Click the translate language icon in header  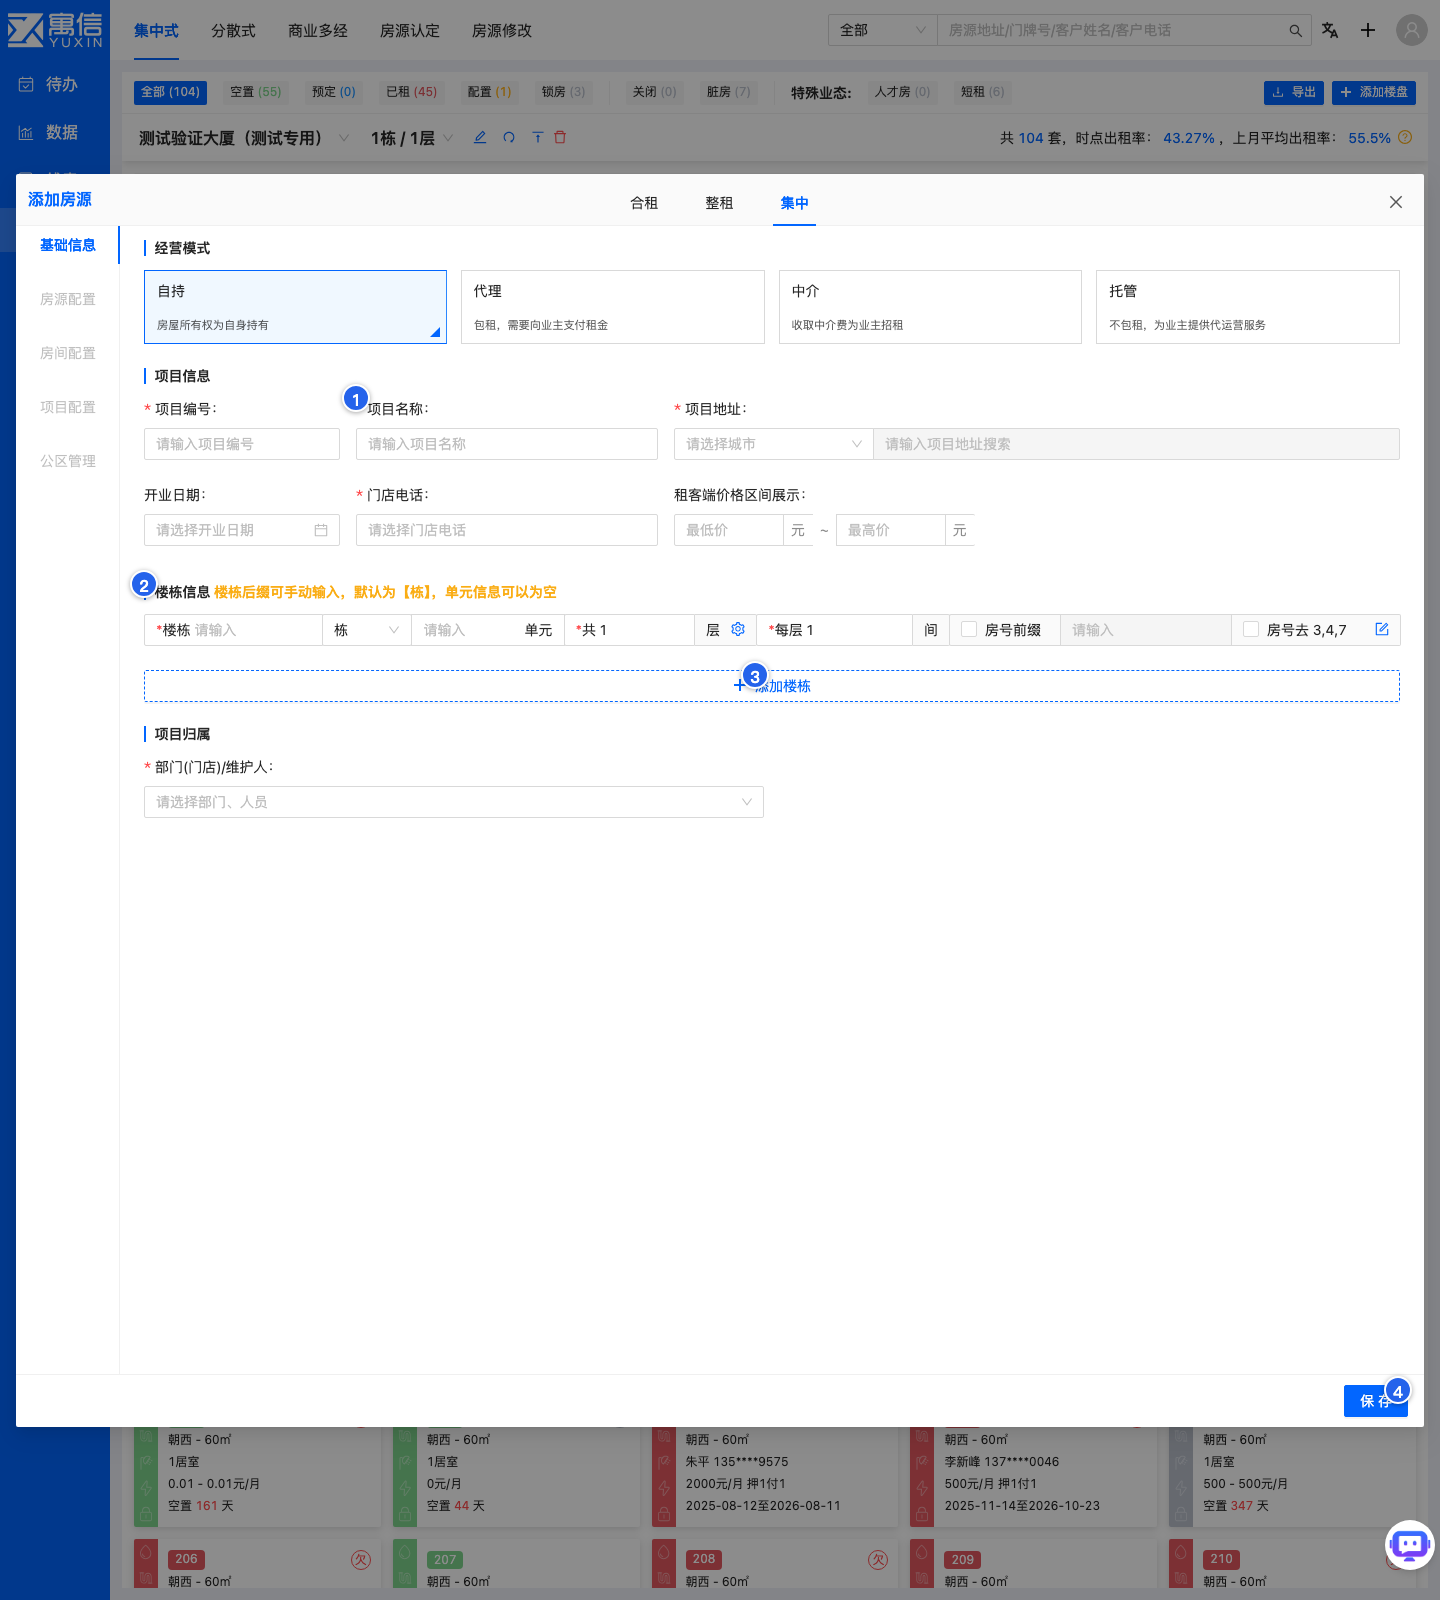click(x=1330, y=30)
